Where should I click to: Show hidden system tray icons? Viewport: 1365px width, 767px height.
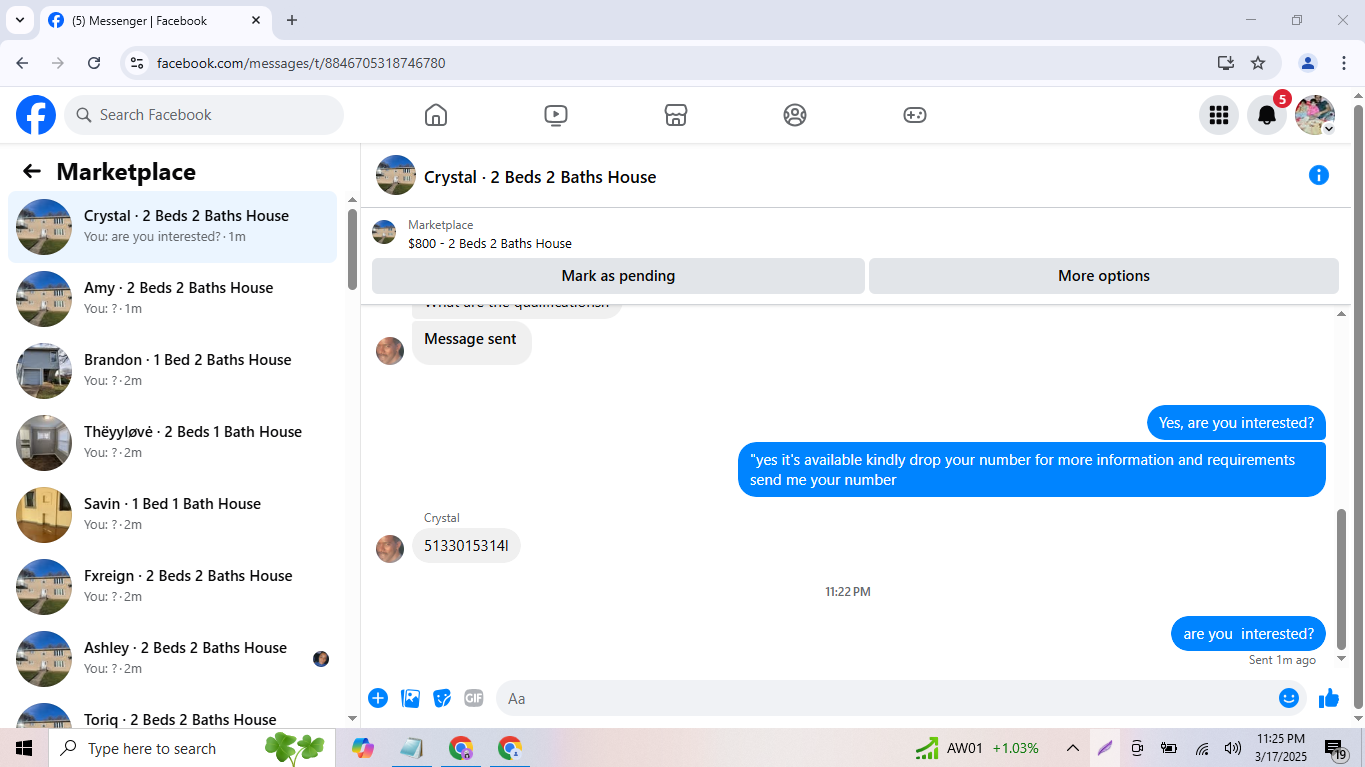1072,748
